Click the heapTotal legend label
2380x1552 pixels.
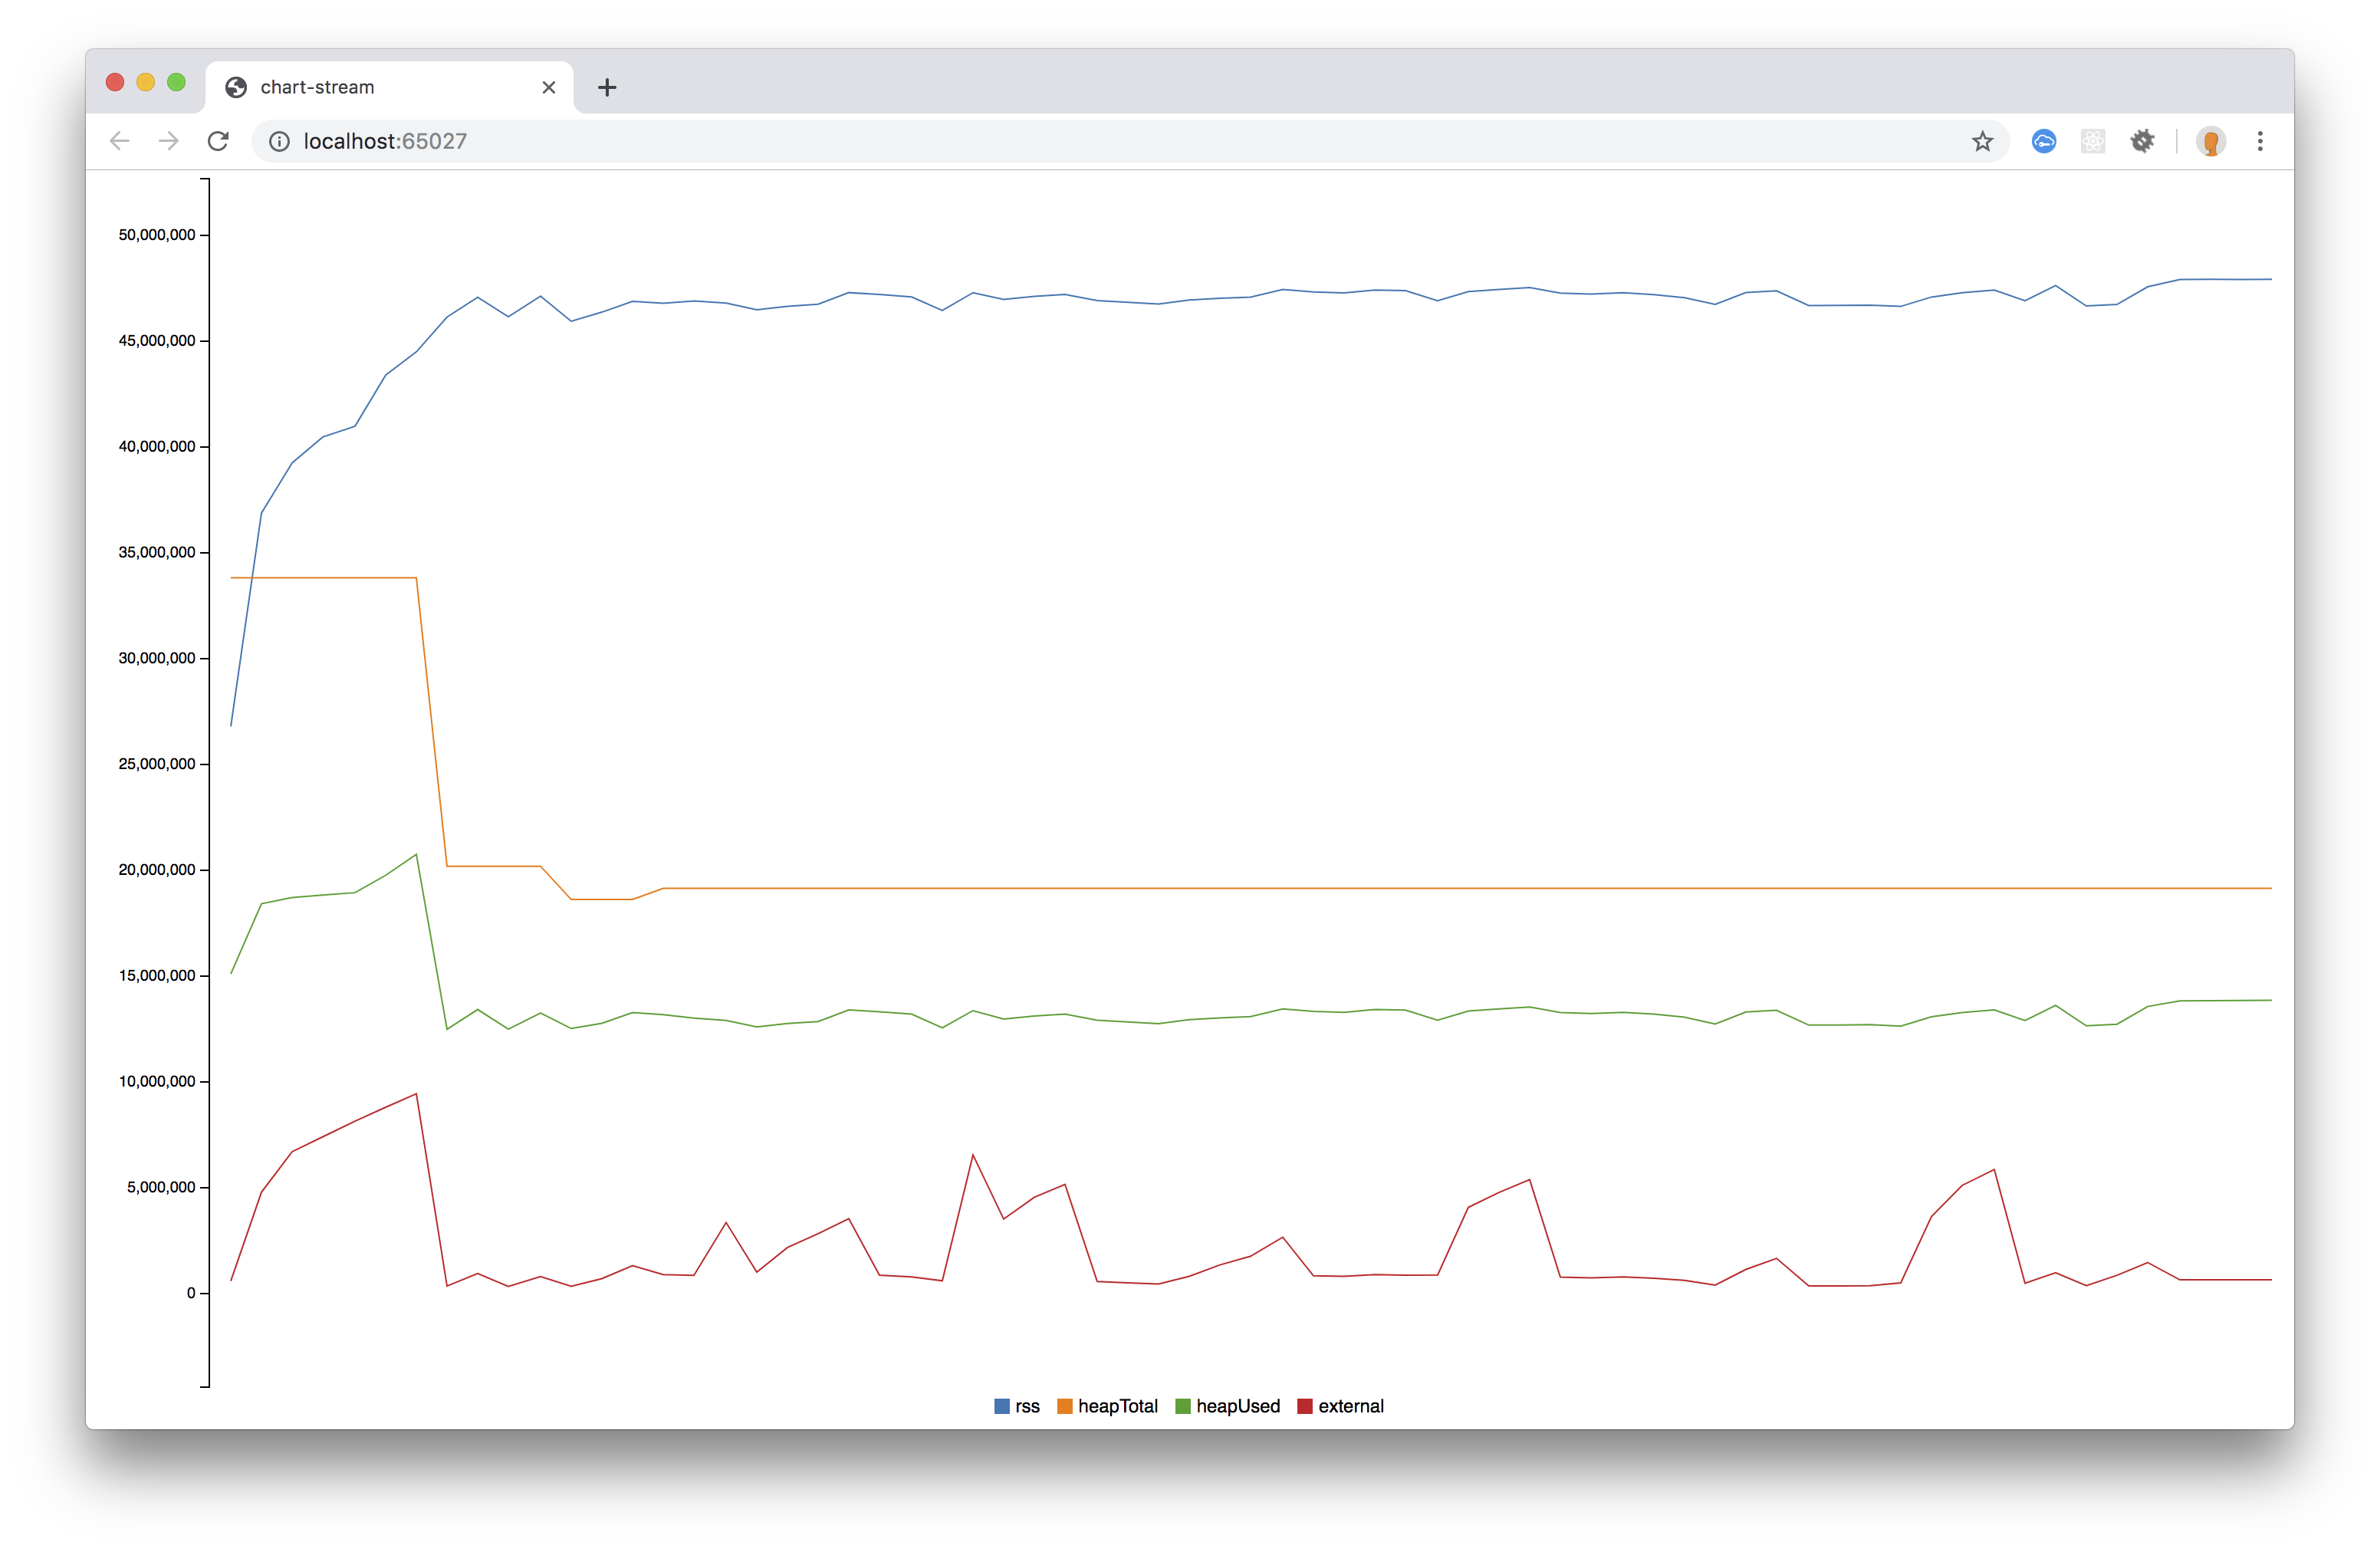(1117, 1406)
